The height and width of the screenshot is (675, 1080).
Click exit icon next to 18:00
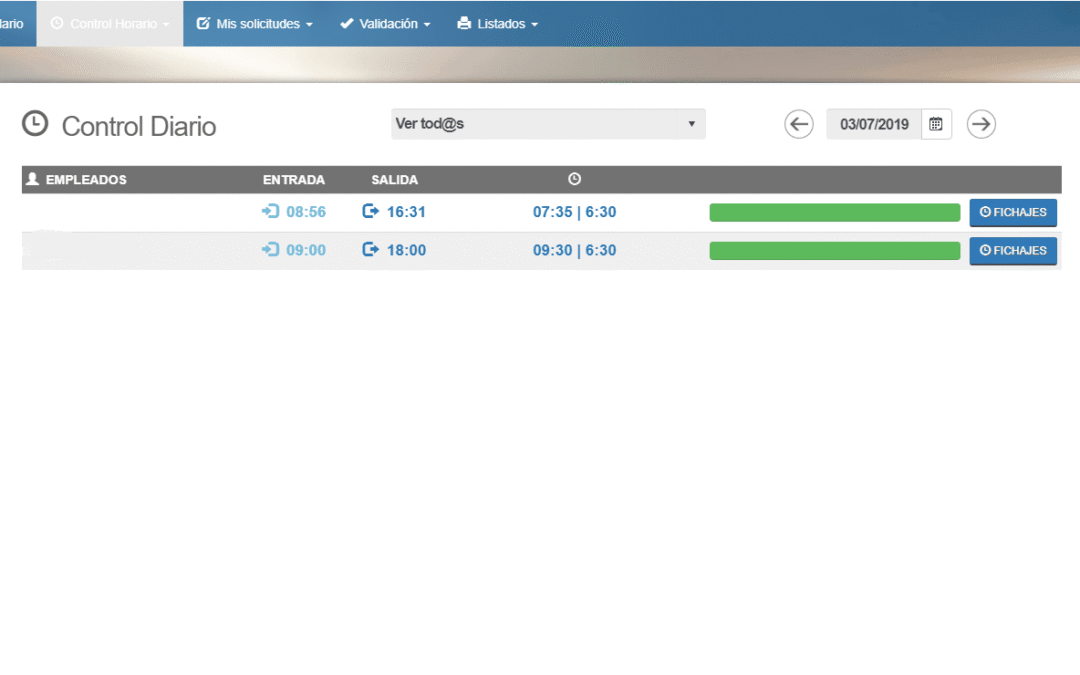click(x=371, y=250)
